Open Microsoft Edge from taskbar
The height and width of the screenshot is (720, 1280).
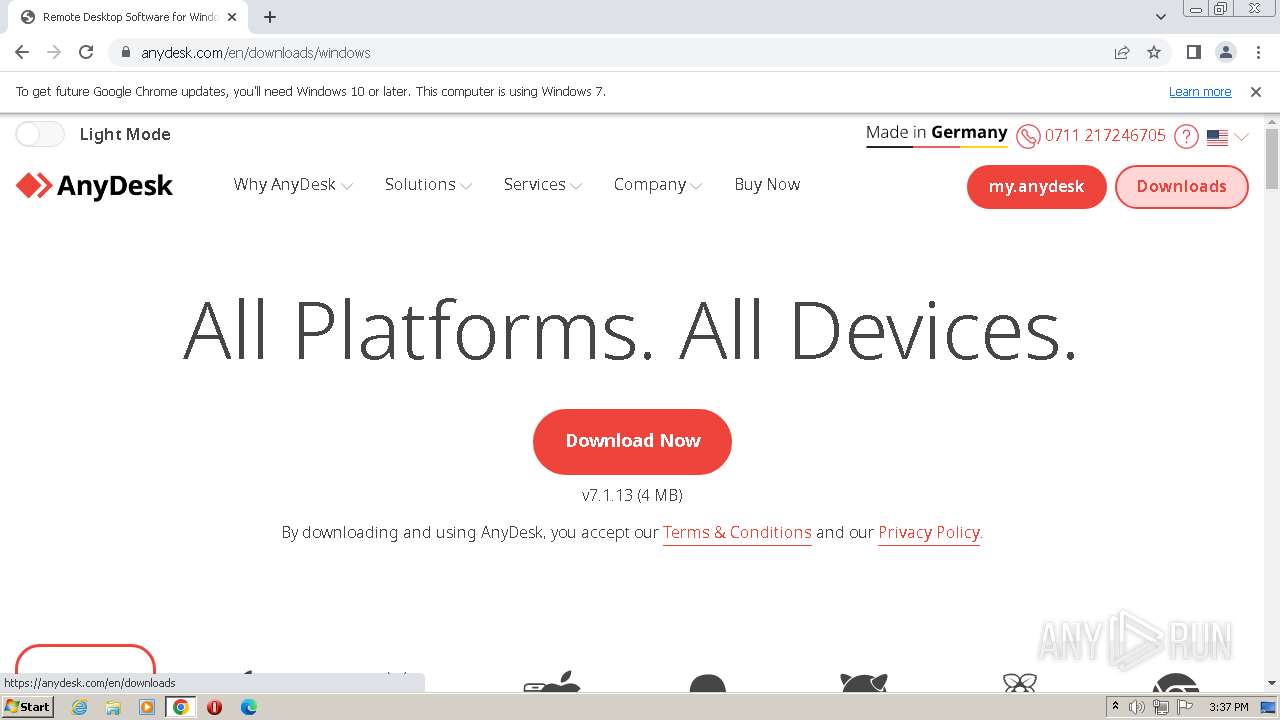click(248, 707)
